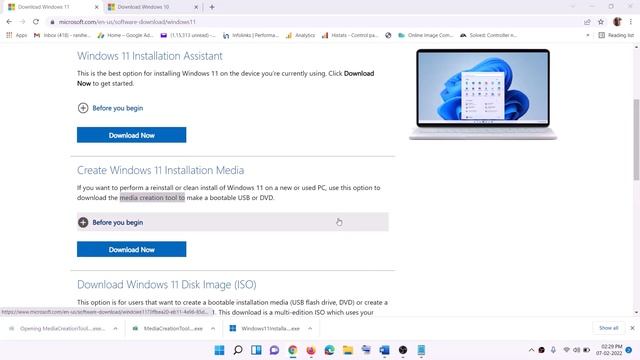Click the Create Windows 11 Installation Media heading
This screenshot has height=360, width=640.
click(160, 170)
